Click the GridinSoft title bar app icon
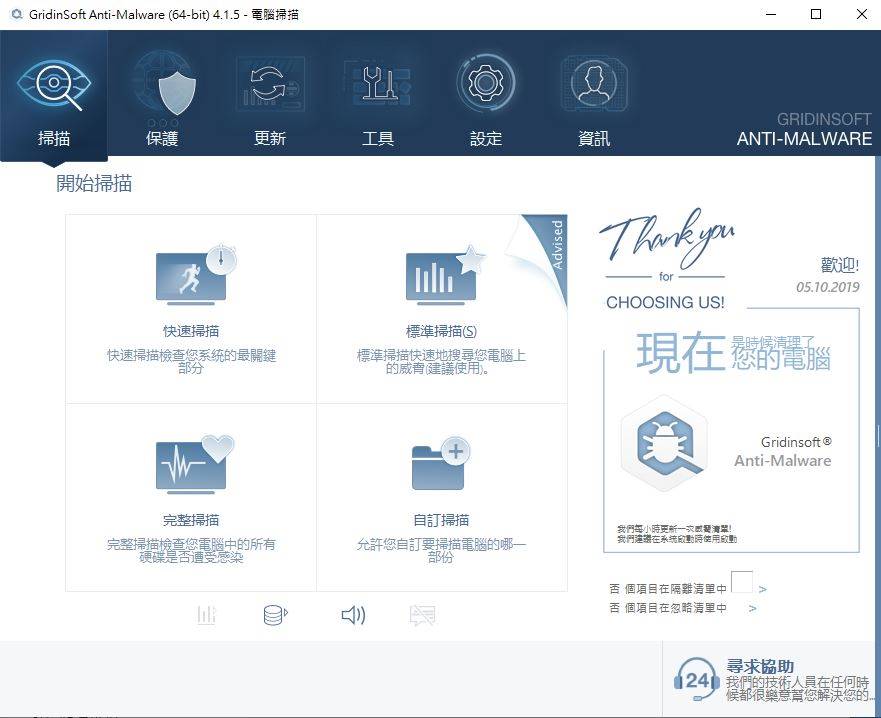 click(17, 14)
